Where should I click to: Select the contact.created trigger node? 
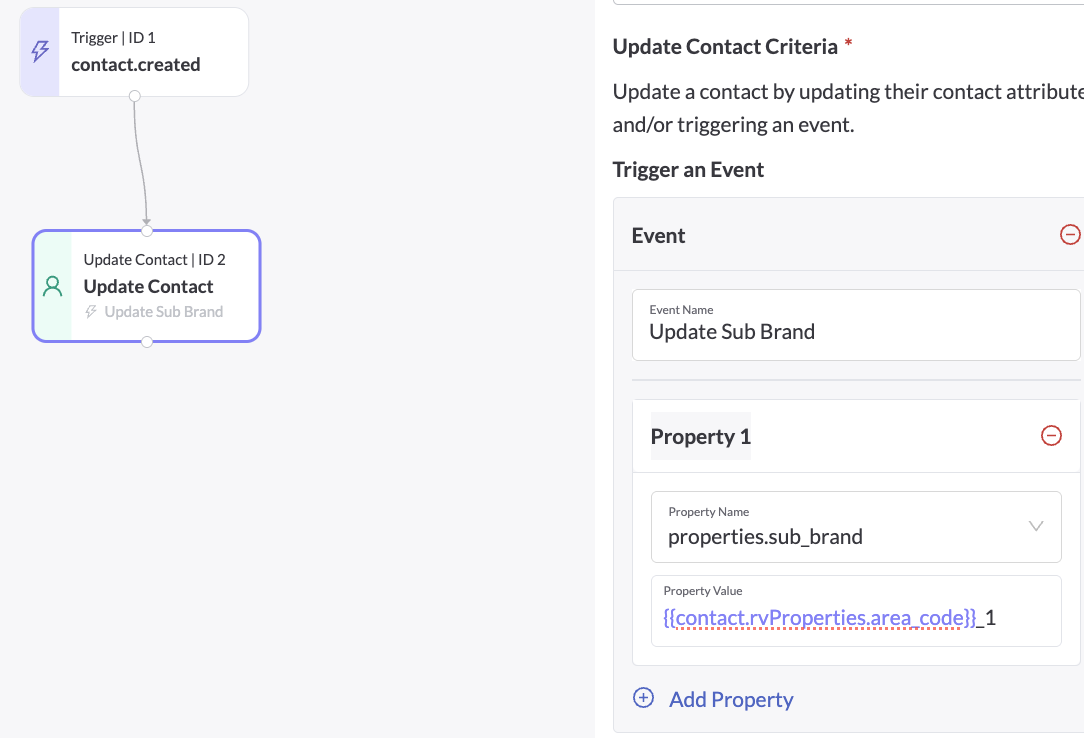[x=134, y=52]
